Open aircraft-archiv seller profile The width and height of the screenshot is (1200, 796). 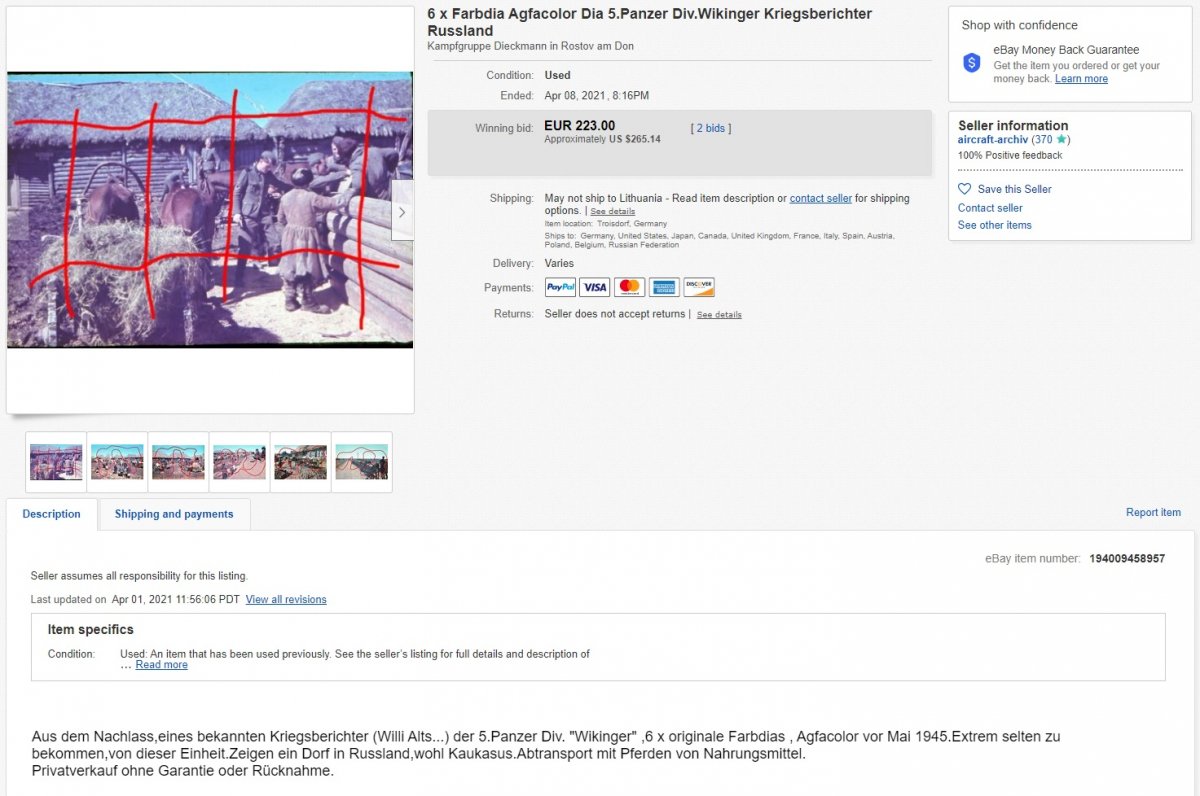pyautogui.click(x=993, y=140)
